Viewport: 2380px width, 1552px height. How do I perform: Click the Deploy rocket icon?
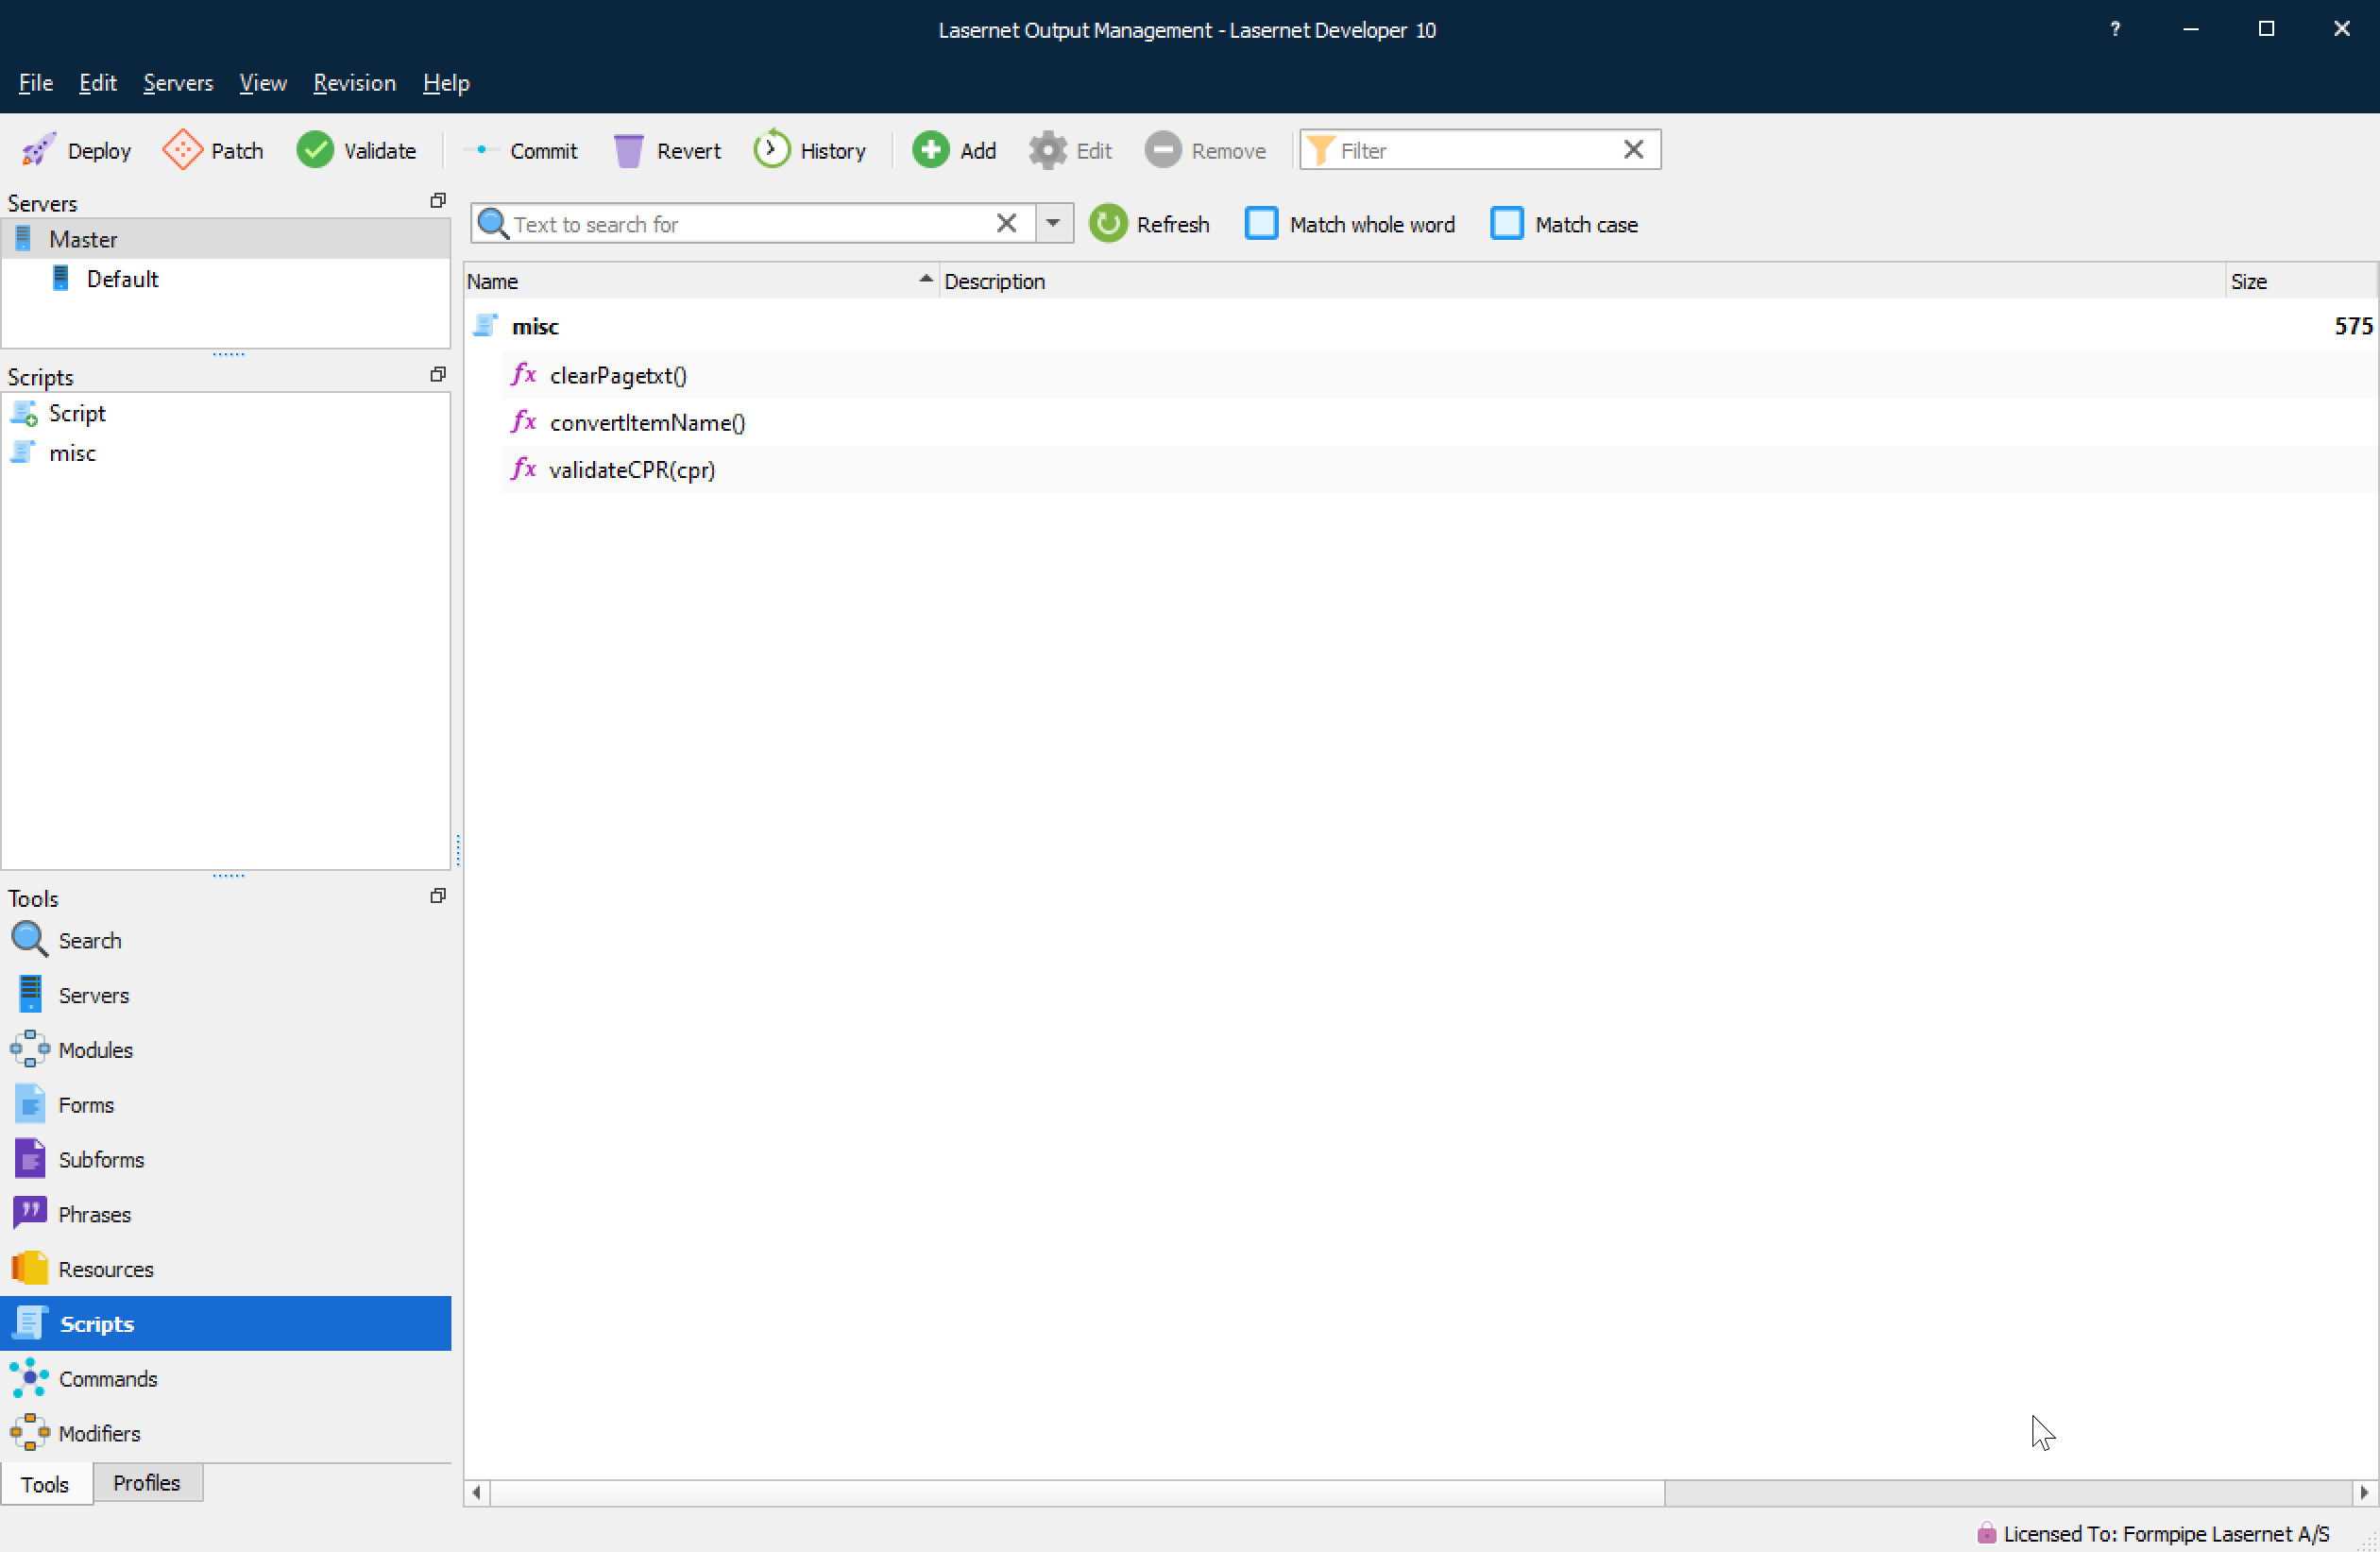coord(39,150)
